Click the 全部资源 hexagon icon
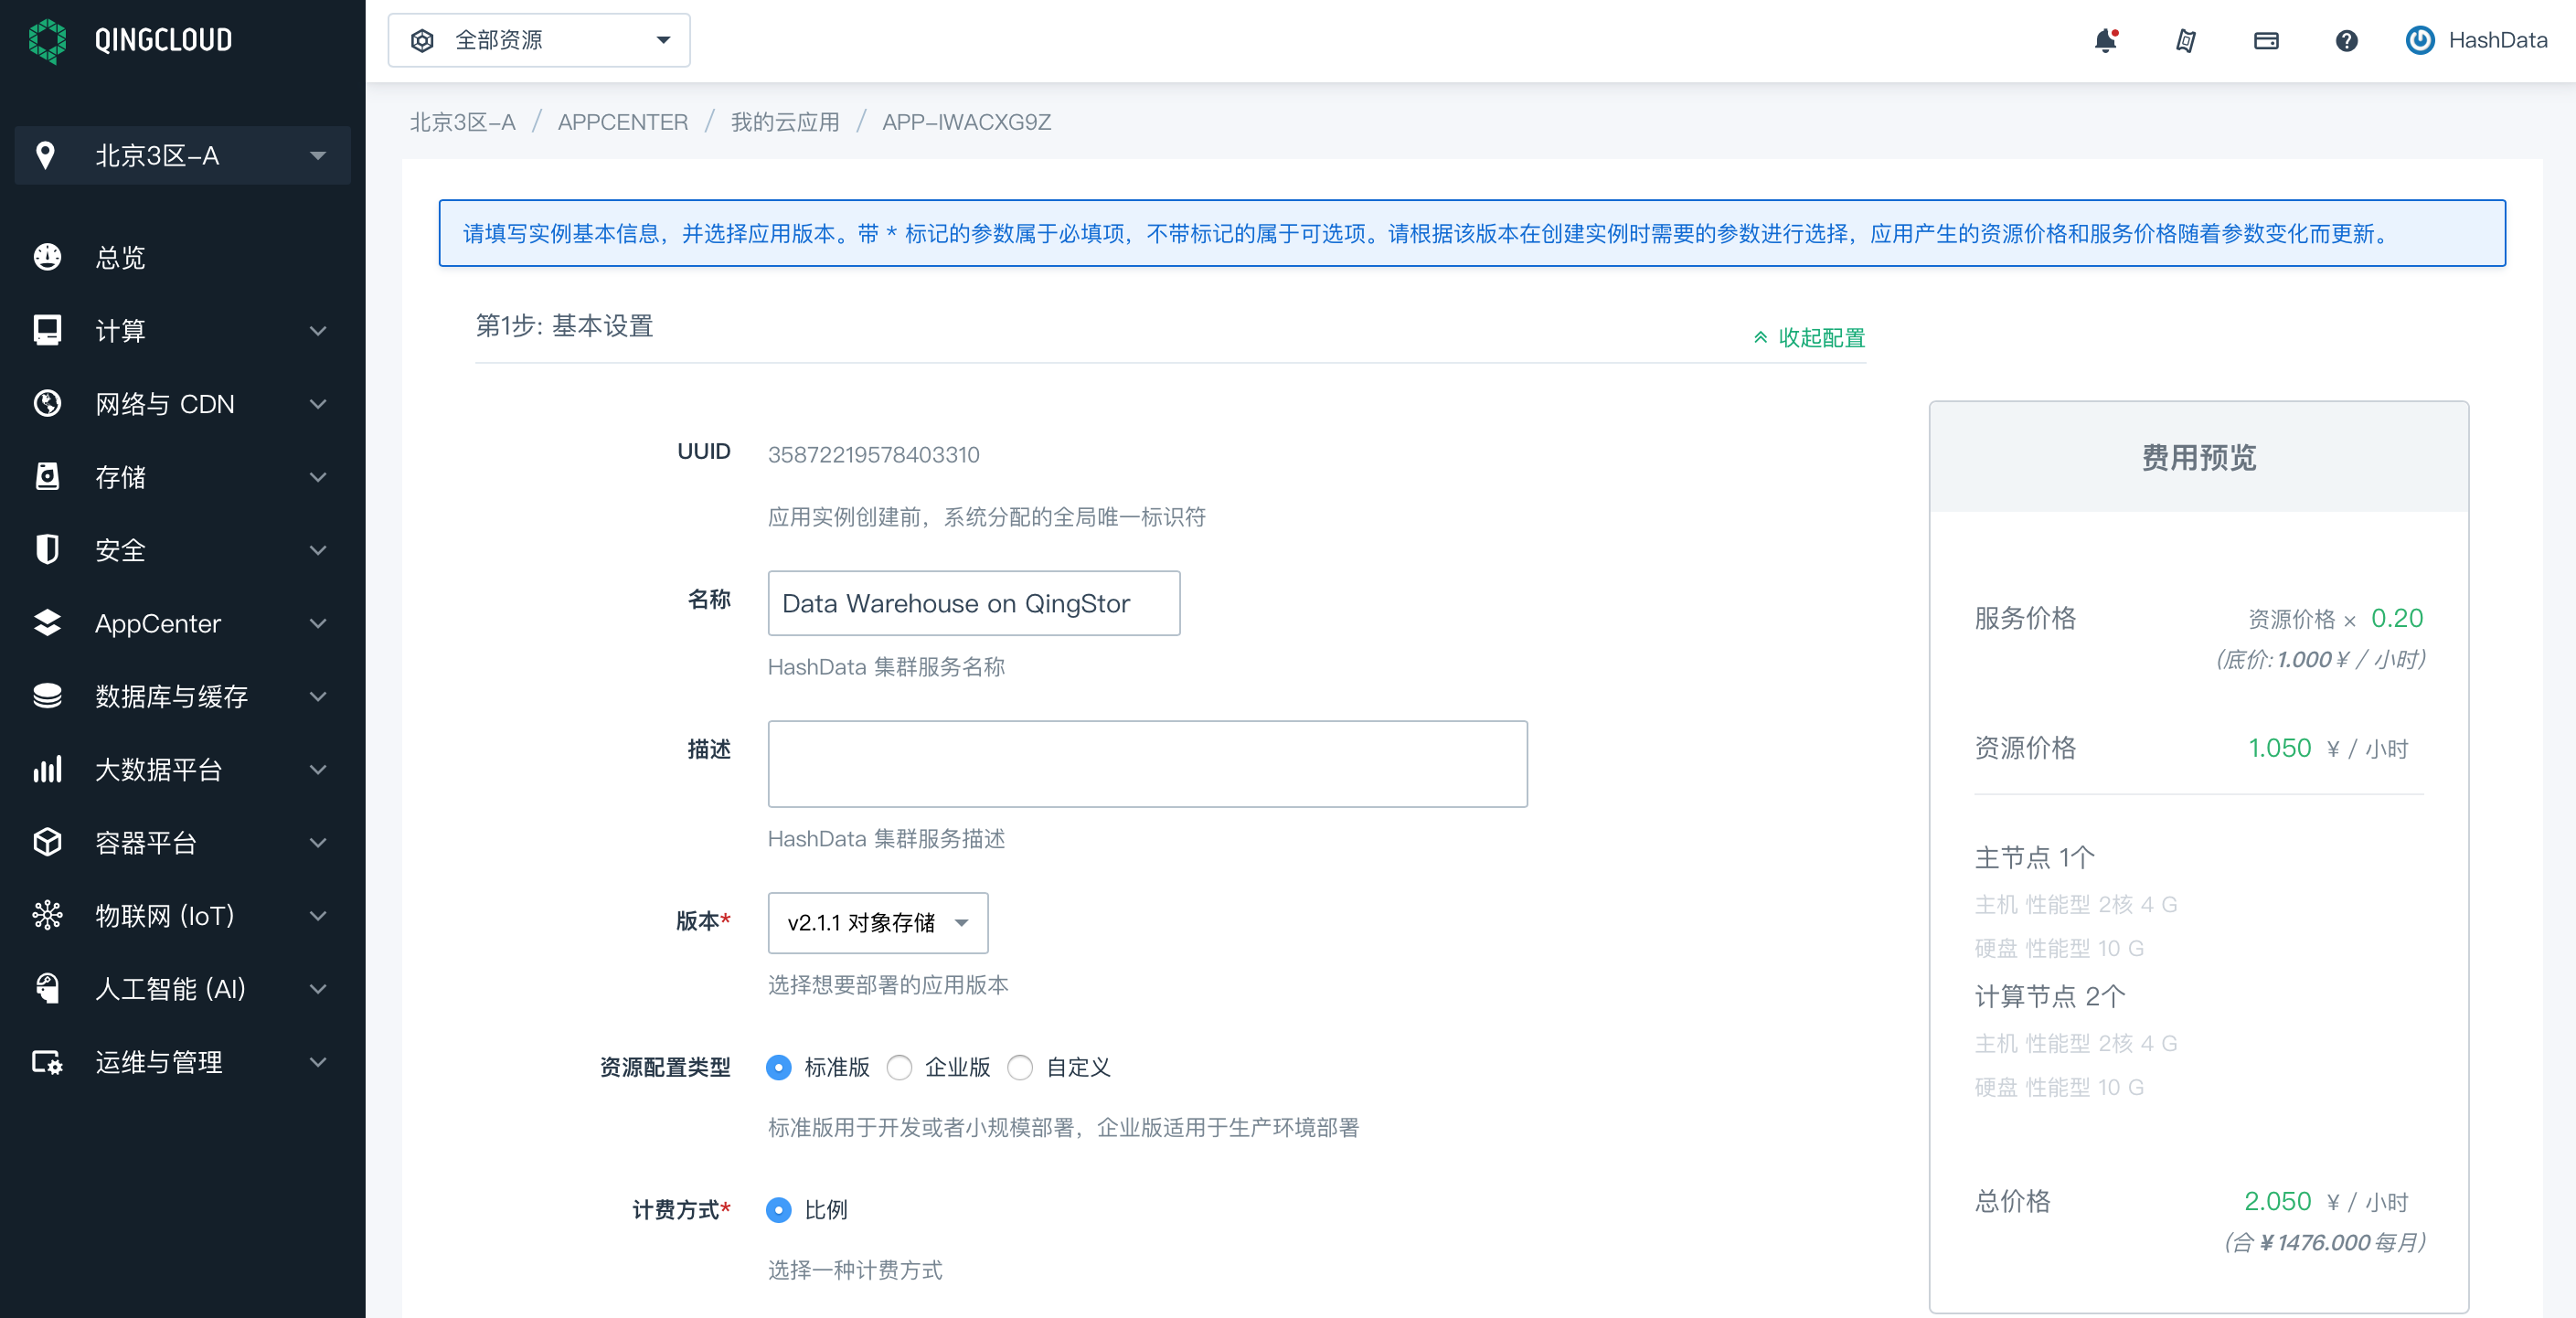 pos(422,41)
